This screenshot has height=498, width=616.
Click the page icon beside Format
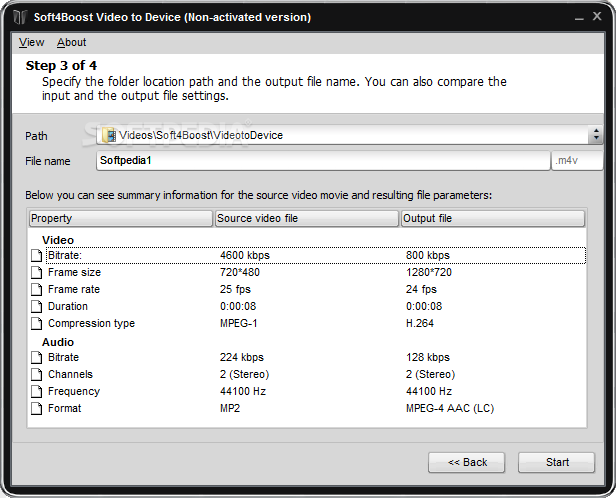point(37,408)
